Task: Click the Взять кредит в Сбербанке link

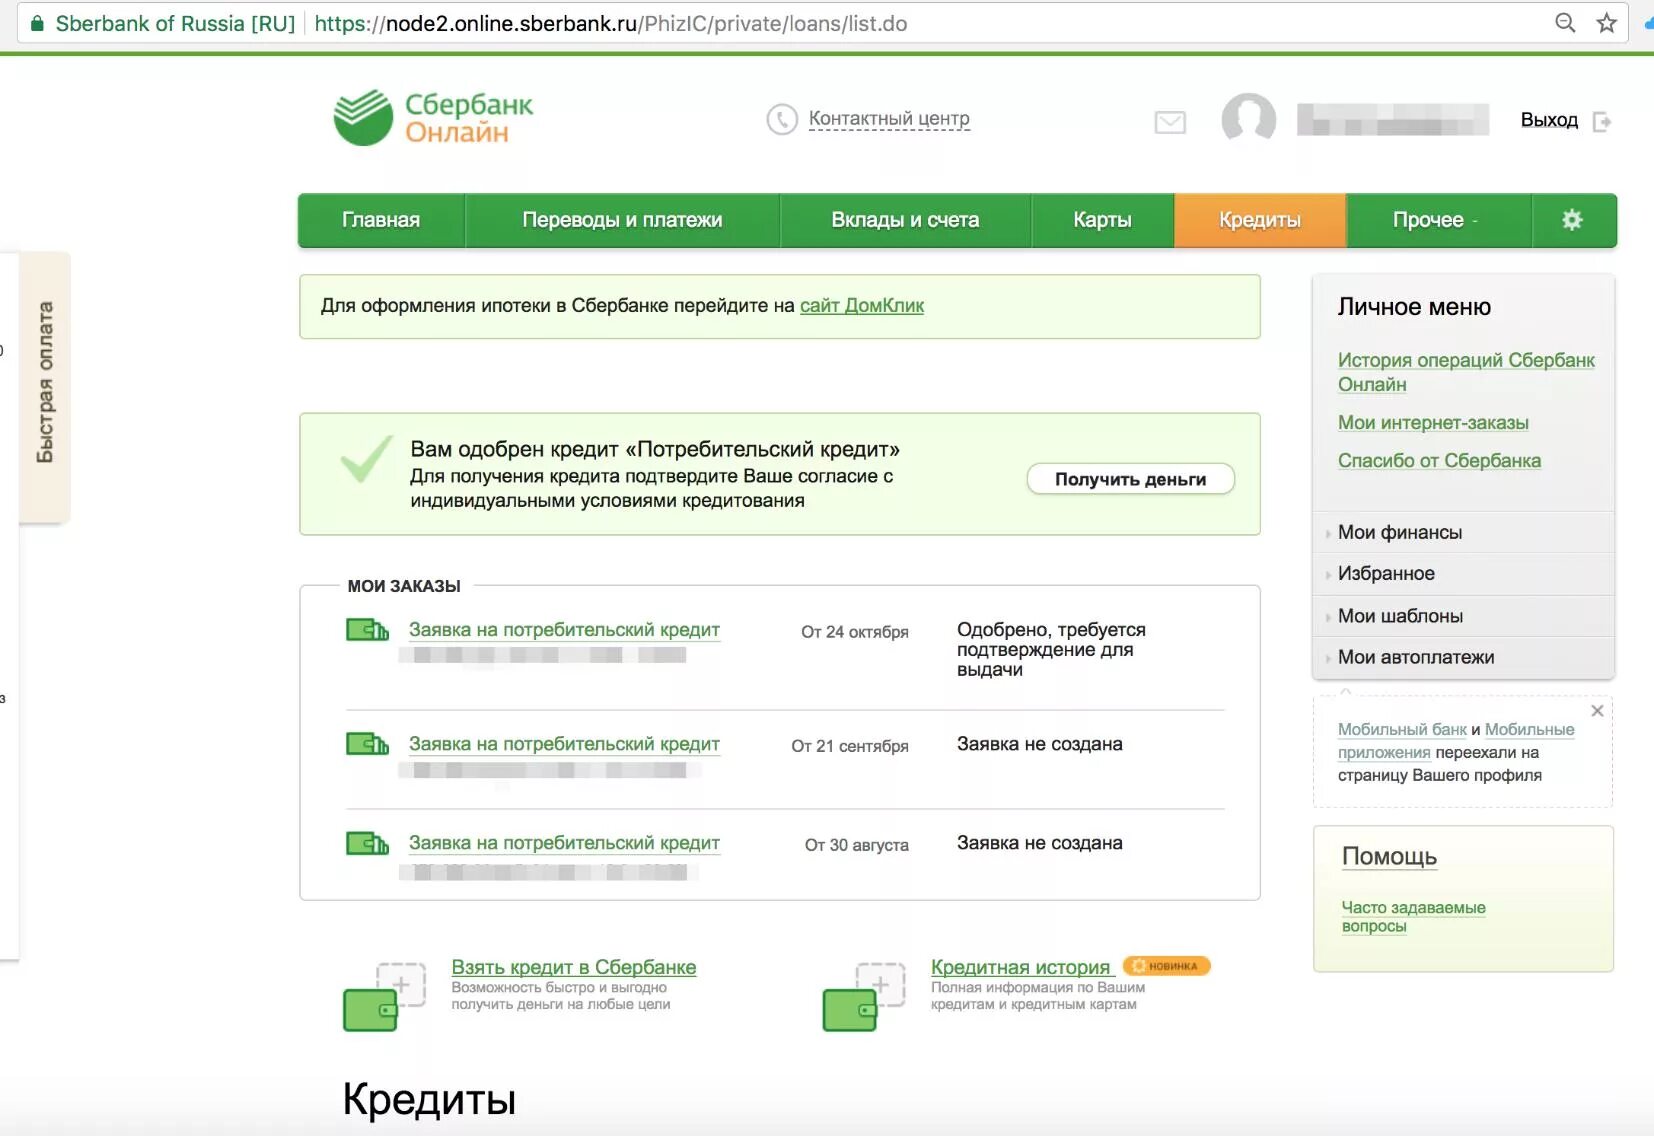Action: click(574, 967)
